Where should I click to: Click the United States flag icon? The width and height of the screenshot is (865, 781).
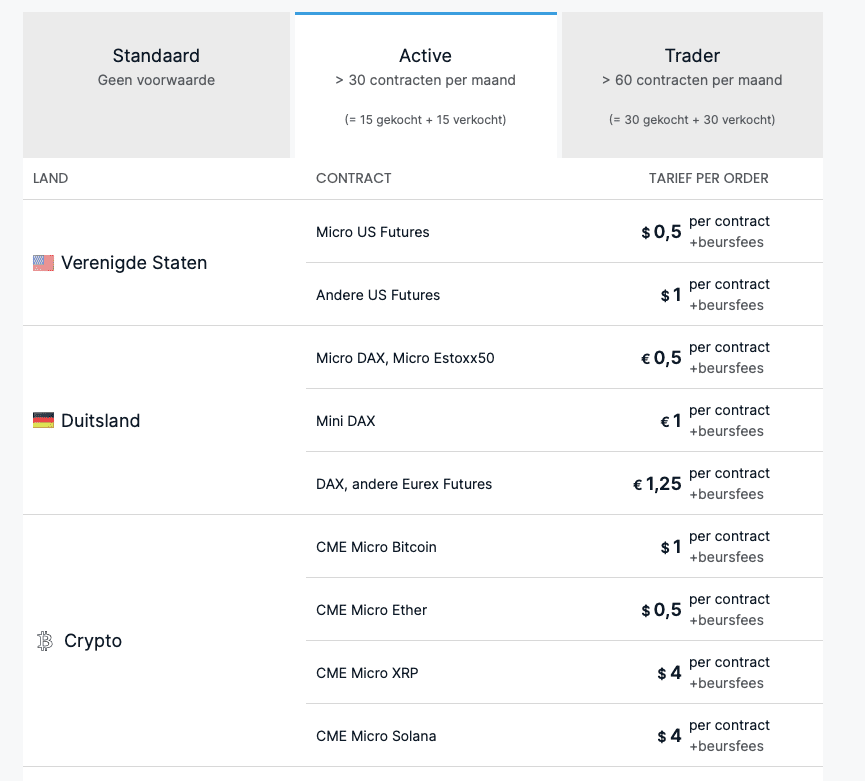43,263
